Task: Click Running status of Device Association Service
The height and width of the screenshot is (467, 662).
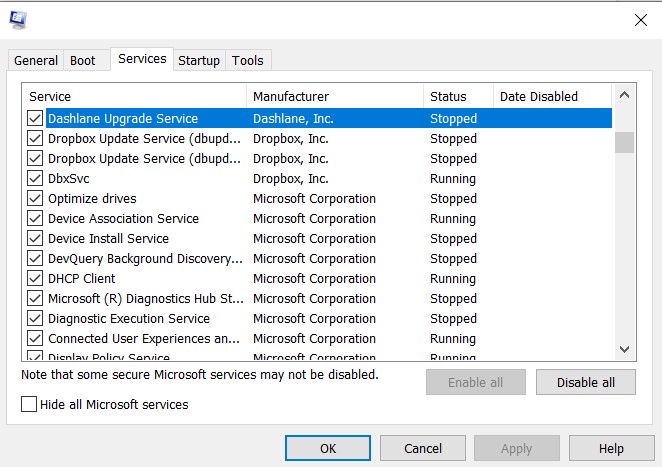Action: (453, 219)
